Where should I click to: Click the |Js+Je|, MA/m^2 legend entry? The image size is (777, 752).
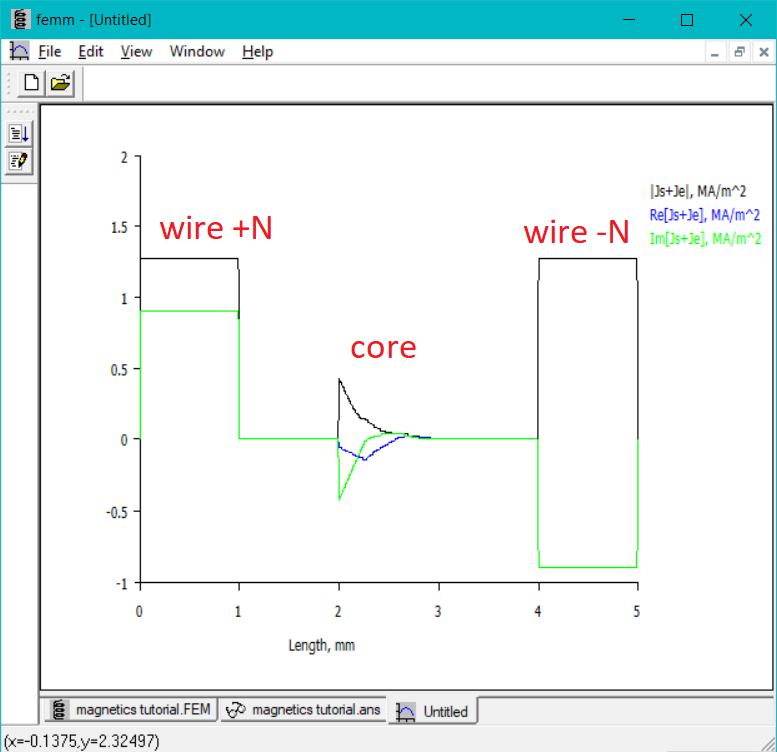(x=698, y=191)
